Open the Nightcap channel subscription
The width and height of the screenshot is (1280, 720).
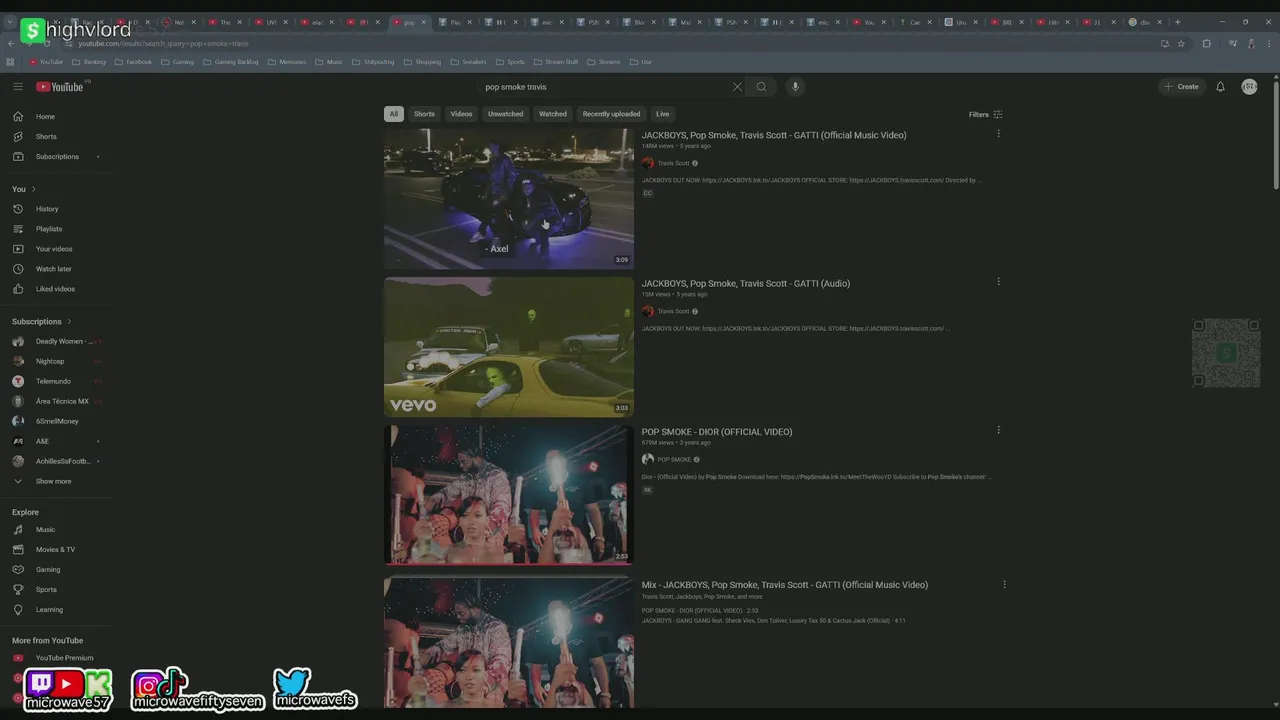point(57,361)
